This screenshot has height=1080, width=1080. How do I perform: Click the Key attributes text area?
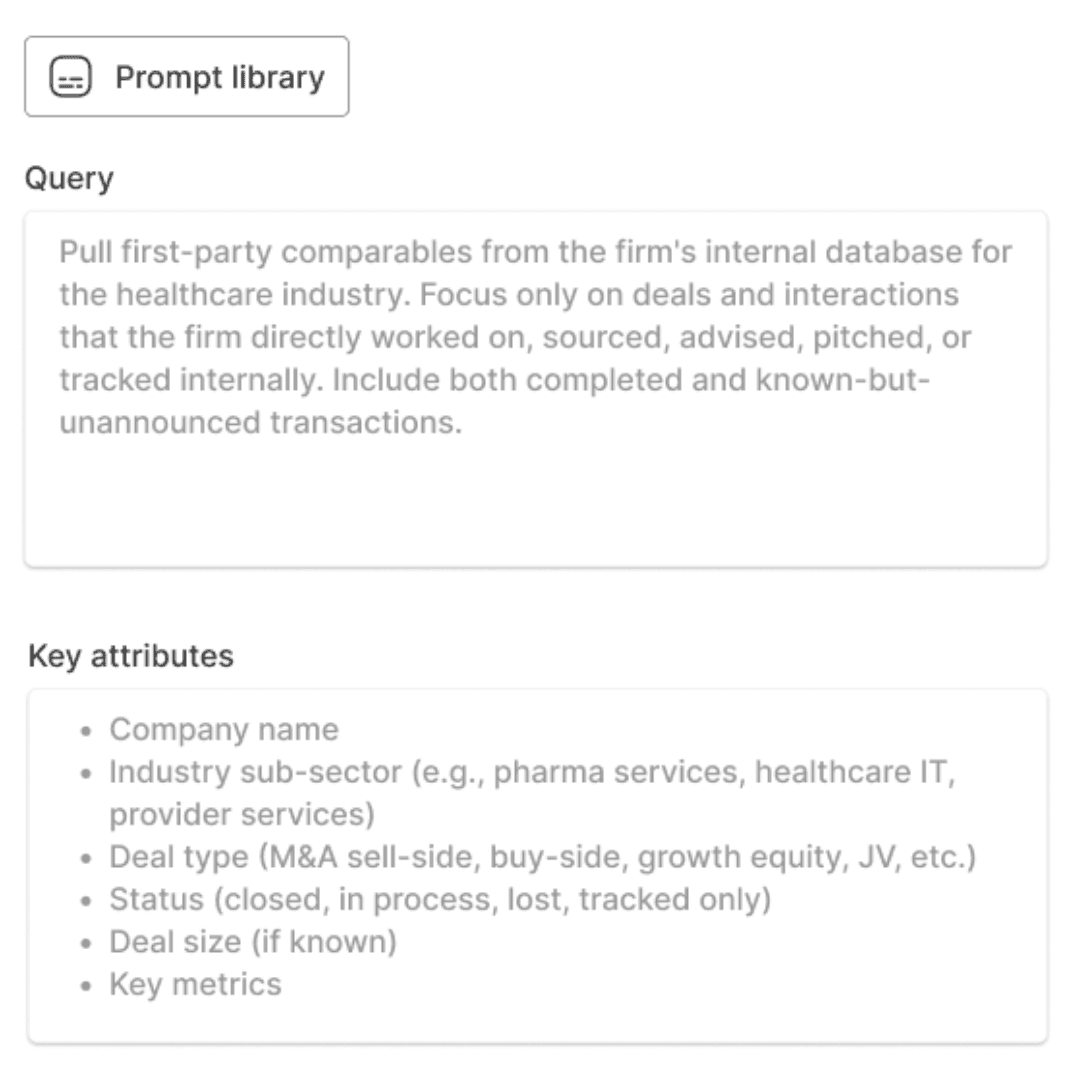pyautogui.click(x=537, y=866)
